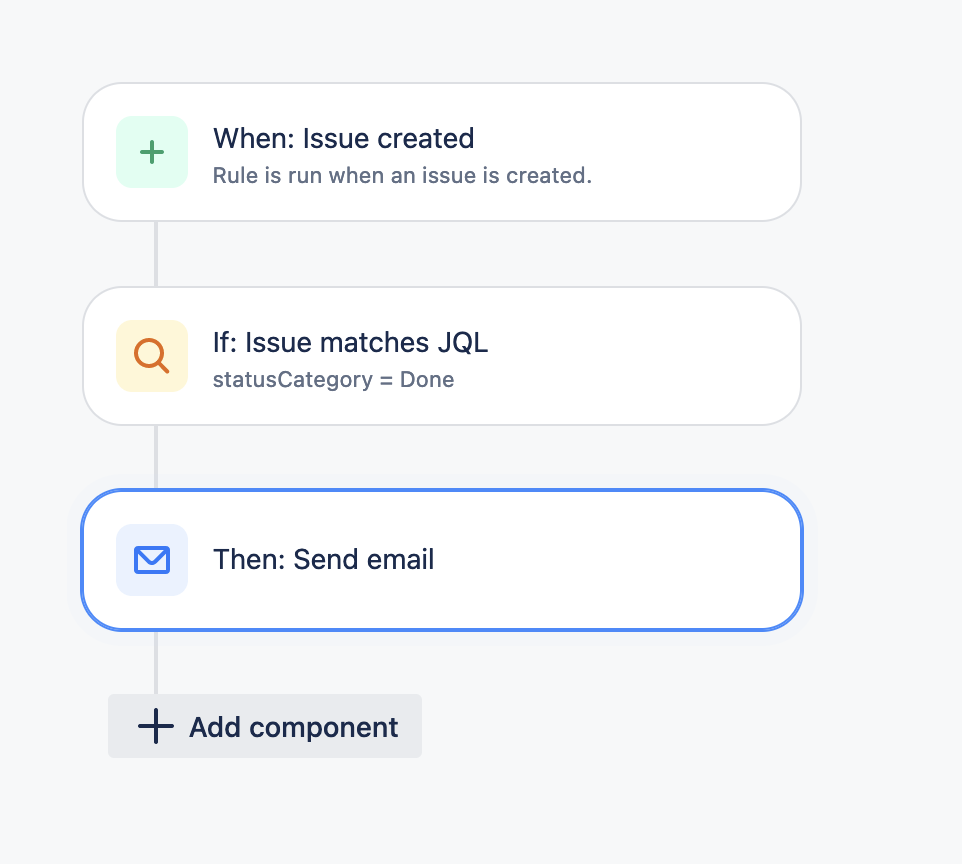The height and width of the screenshot is (864, 962).
Task: Open the When: Issue created trigger card
Action: pos(440,152)
